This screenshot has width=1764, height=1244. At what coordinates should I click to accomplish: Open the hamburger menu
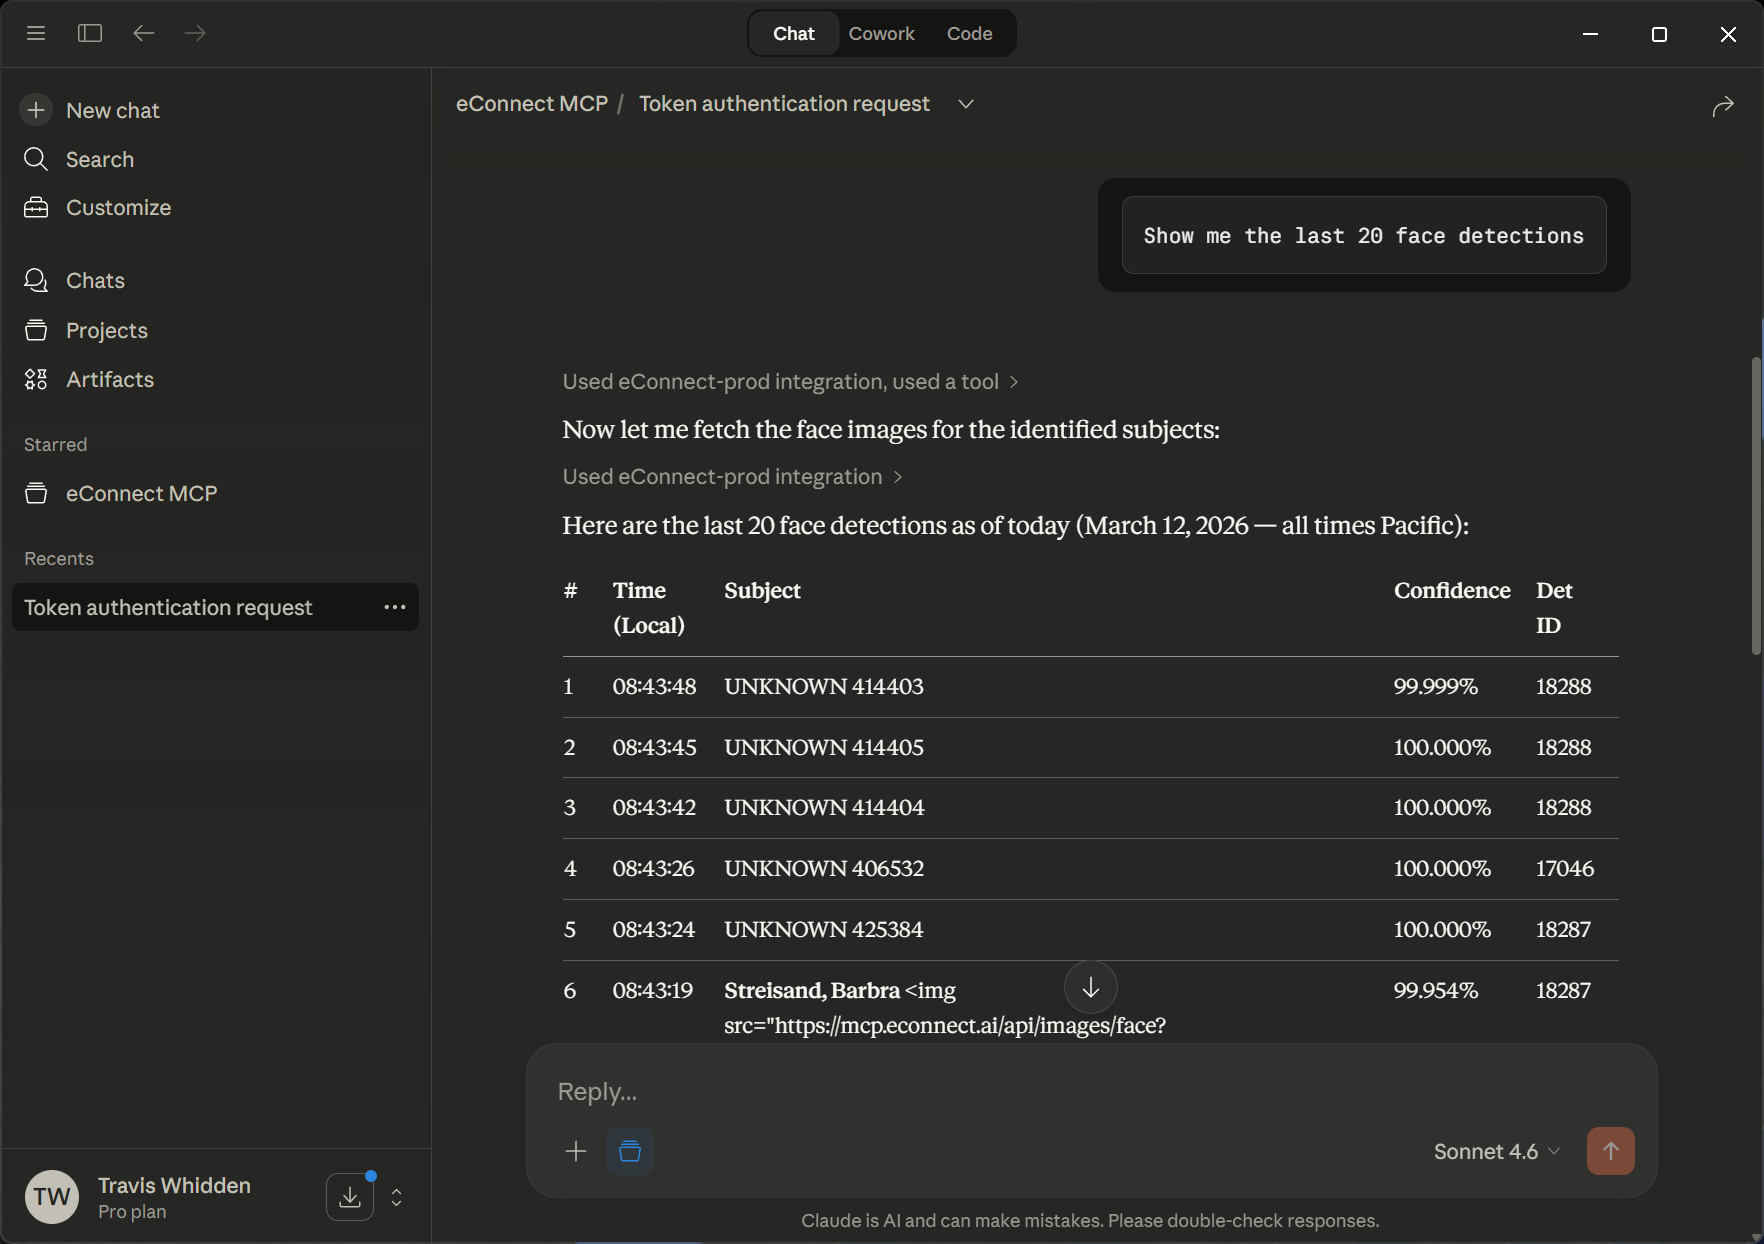[36, 33]
